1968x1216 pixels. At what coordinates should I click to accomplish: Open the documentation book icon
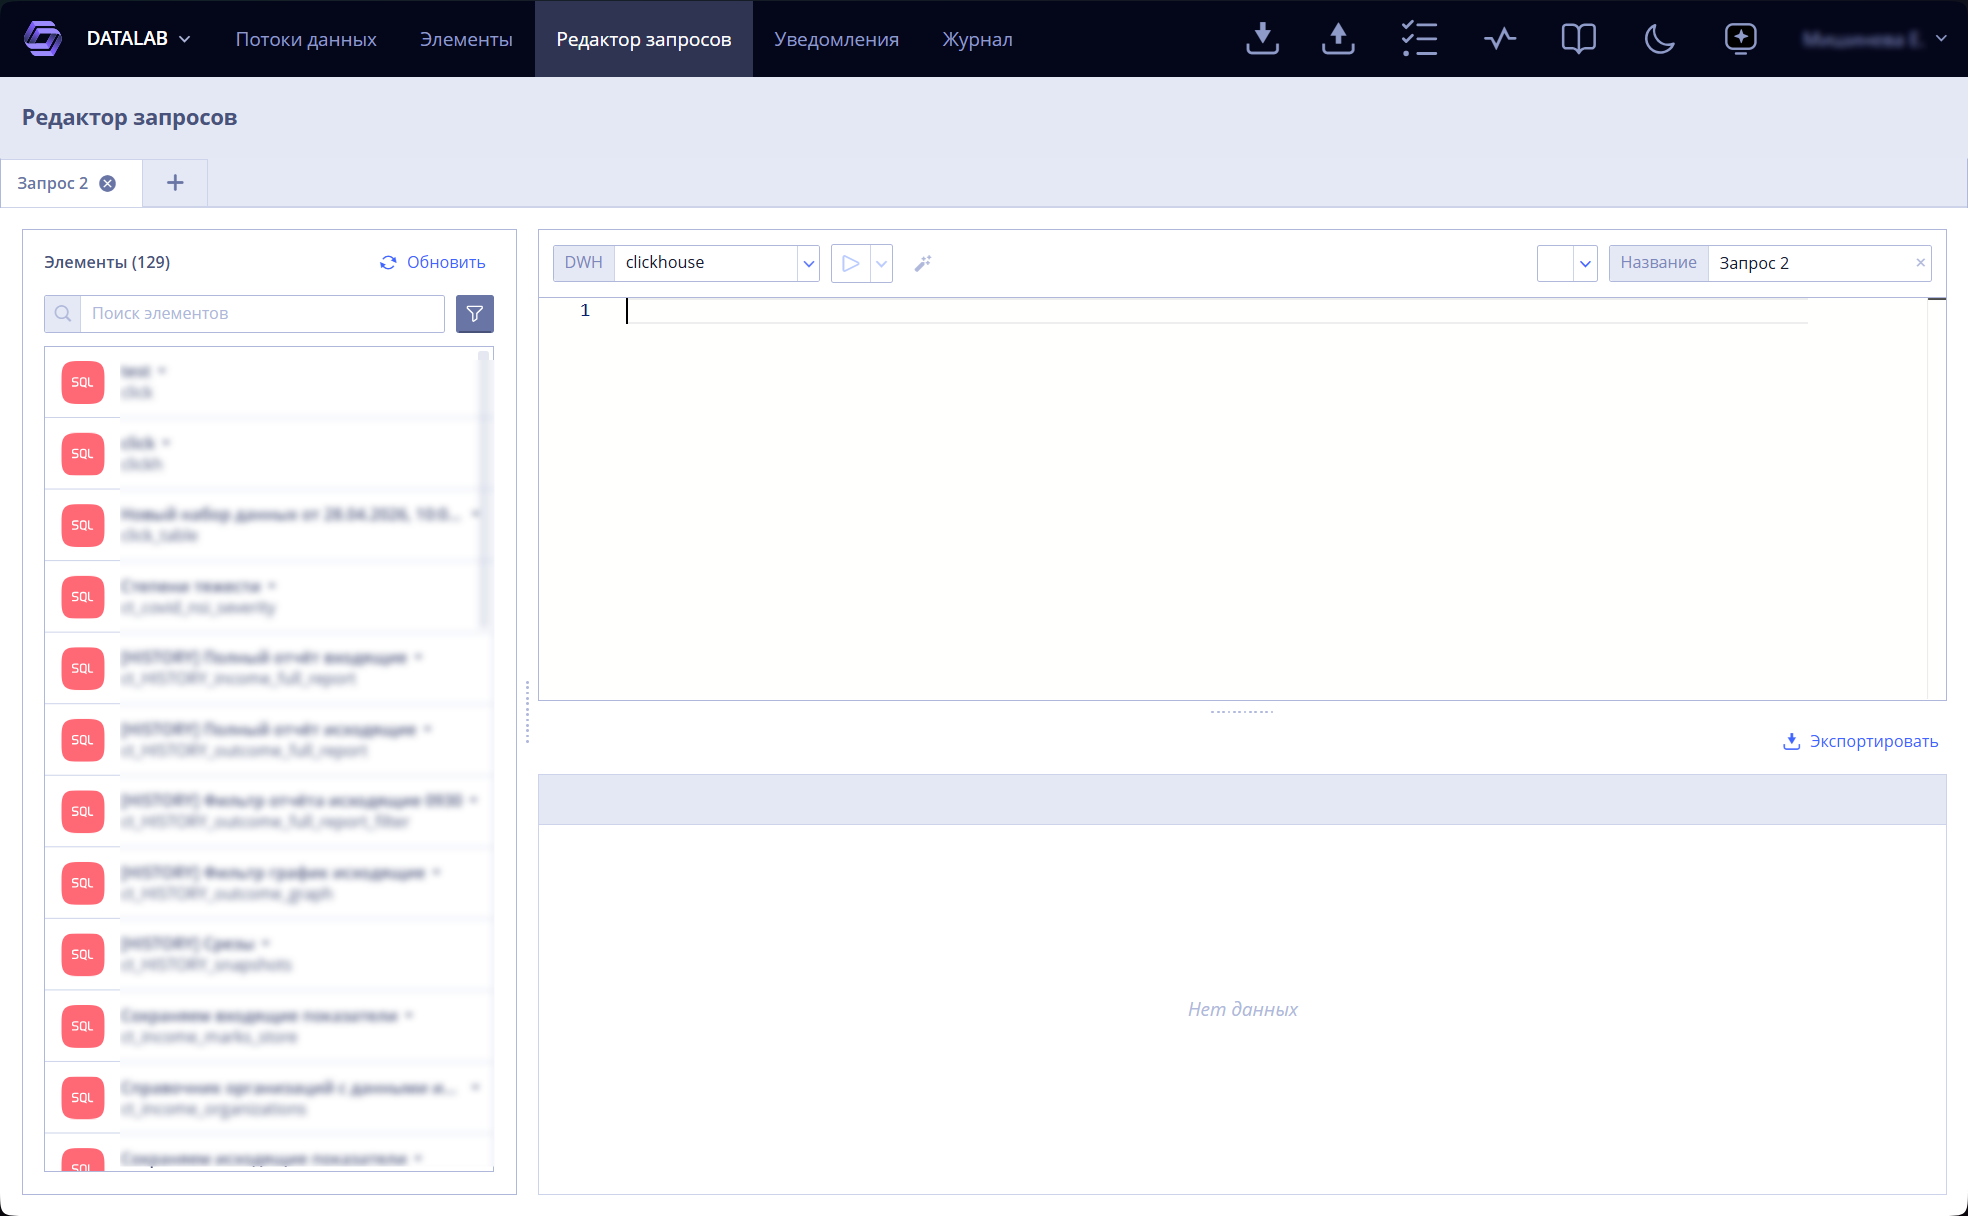pyautogui.click(x=1578, y=39)
